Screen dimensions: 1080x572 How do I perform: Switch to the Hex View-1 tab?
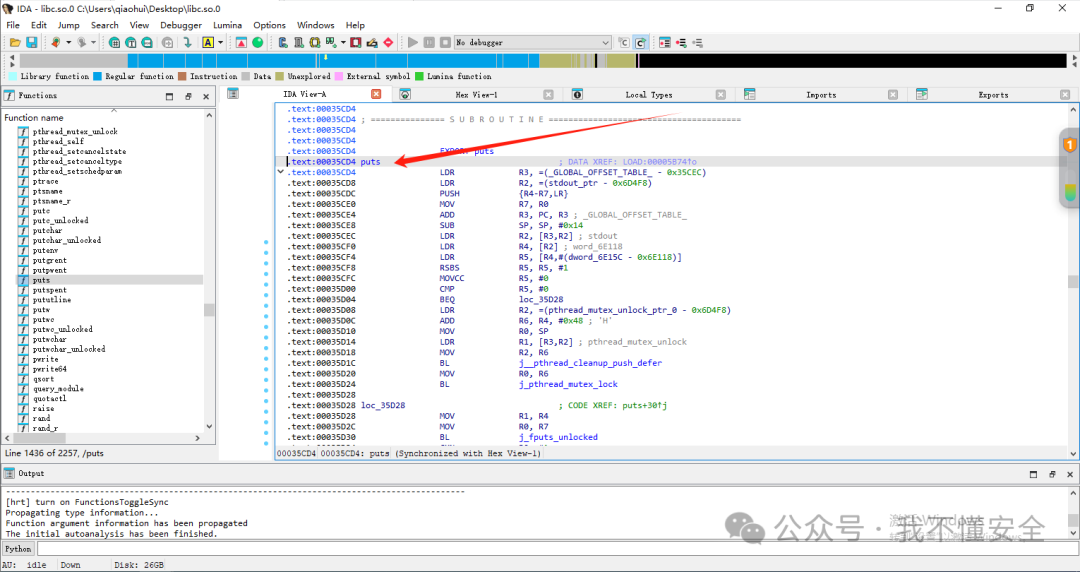[x=476, y=94]
